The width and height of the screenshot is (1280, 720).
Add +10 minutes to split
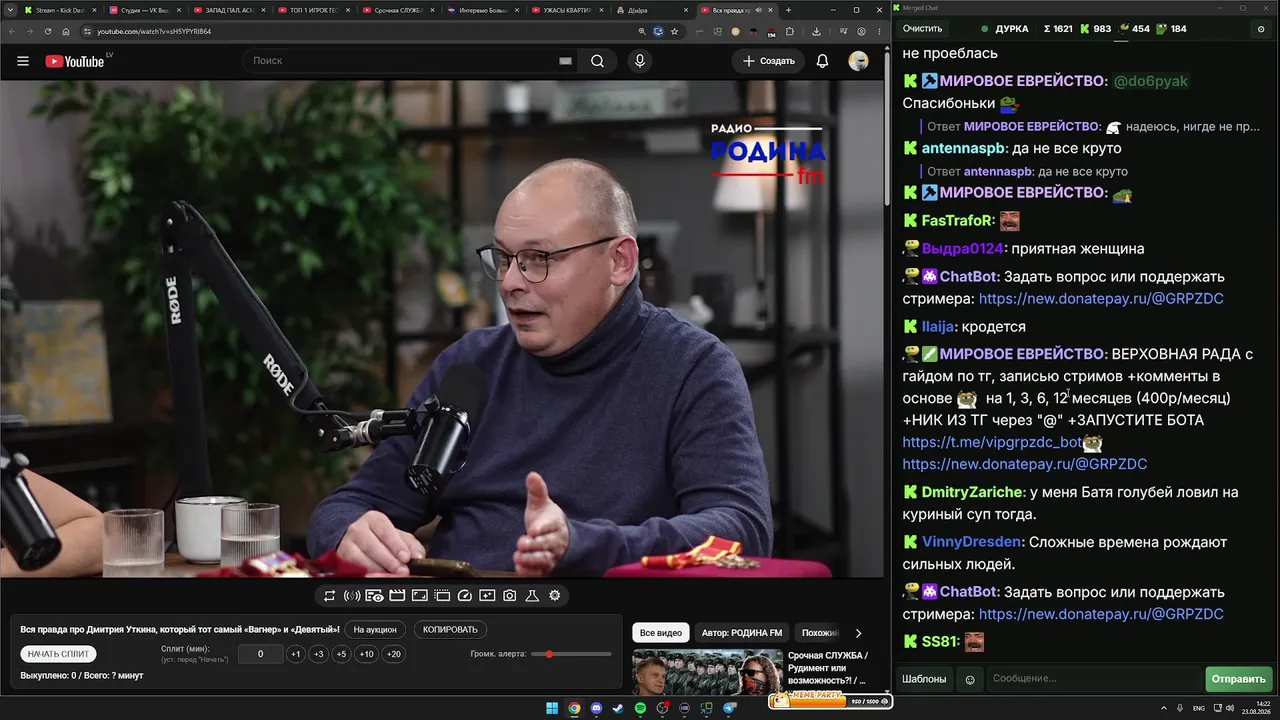367,654
